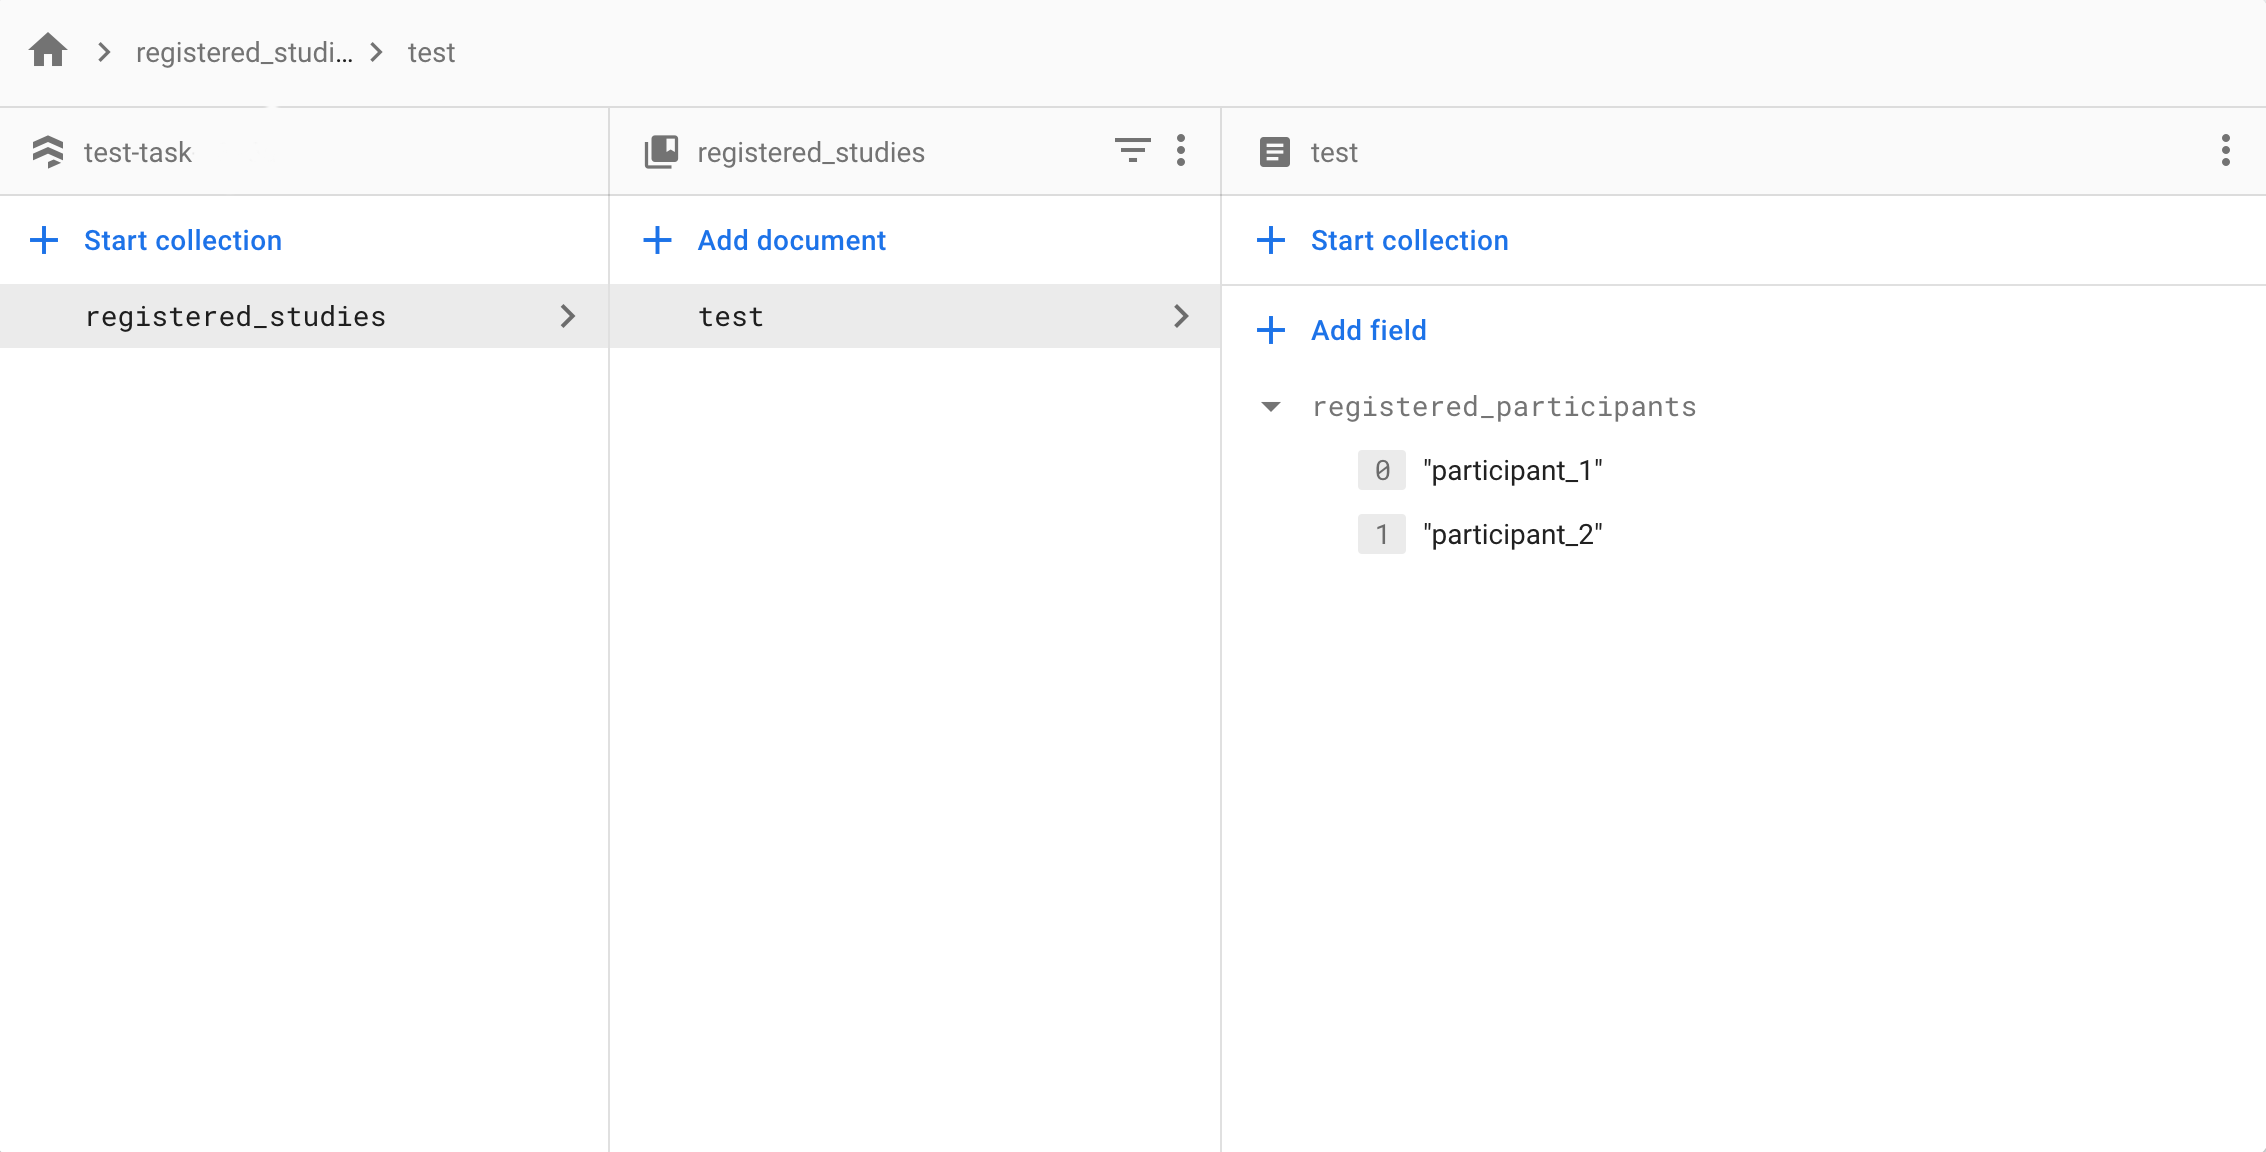
Task: Click plus icon beside test document's Start collection
Action: click(1271, 240)
